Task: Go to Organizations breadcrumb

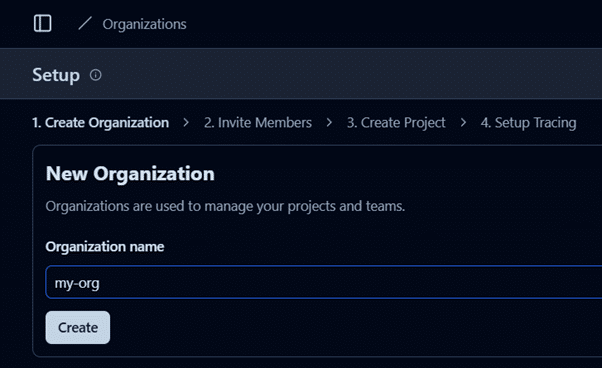Action: pyautogui.click(x=144, y=24)
